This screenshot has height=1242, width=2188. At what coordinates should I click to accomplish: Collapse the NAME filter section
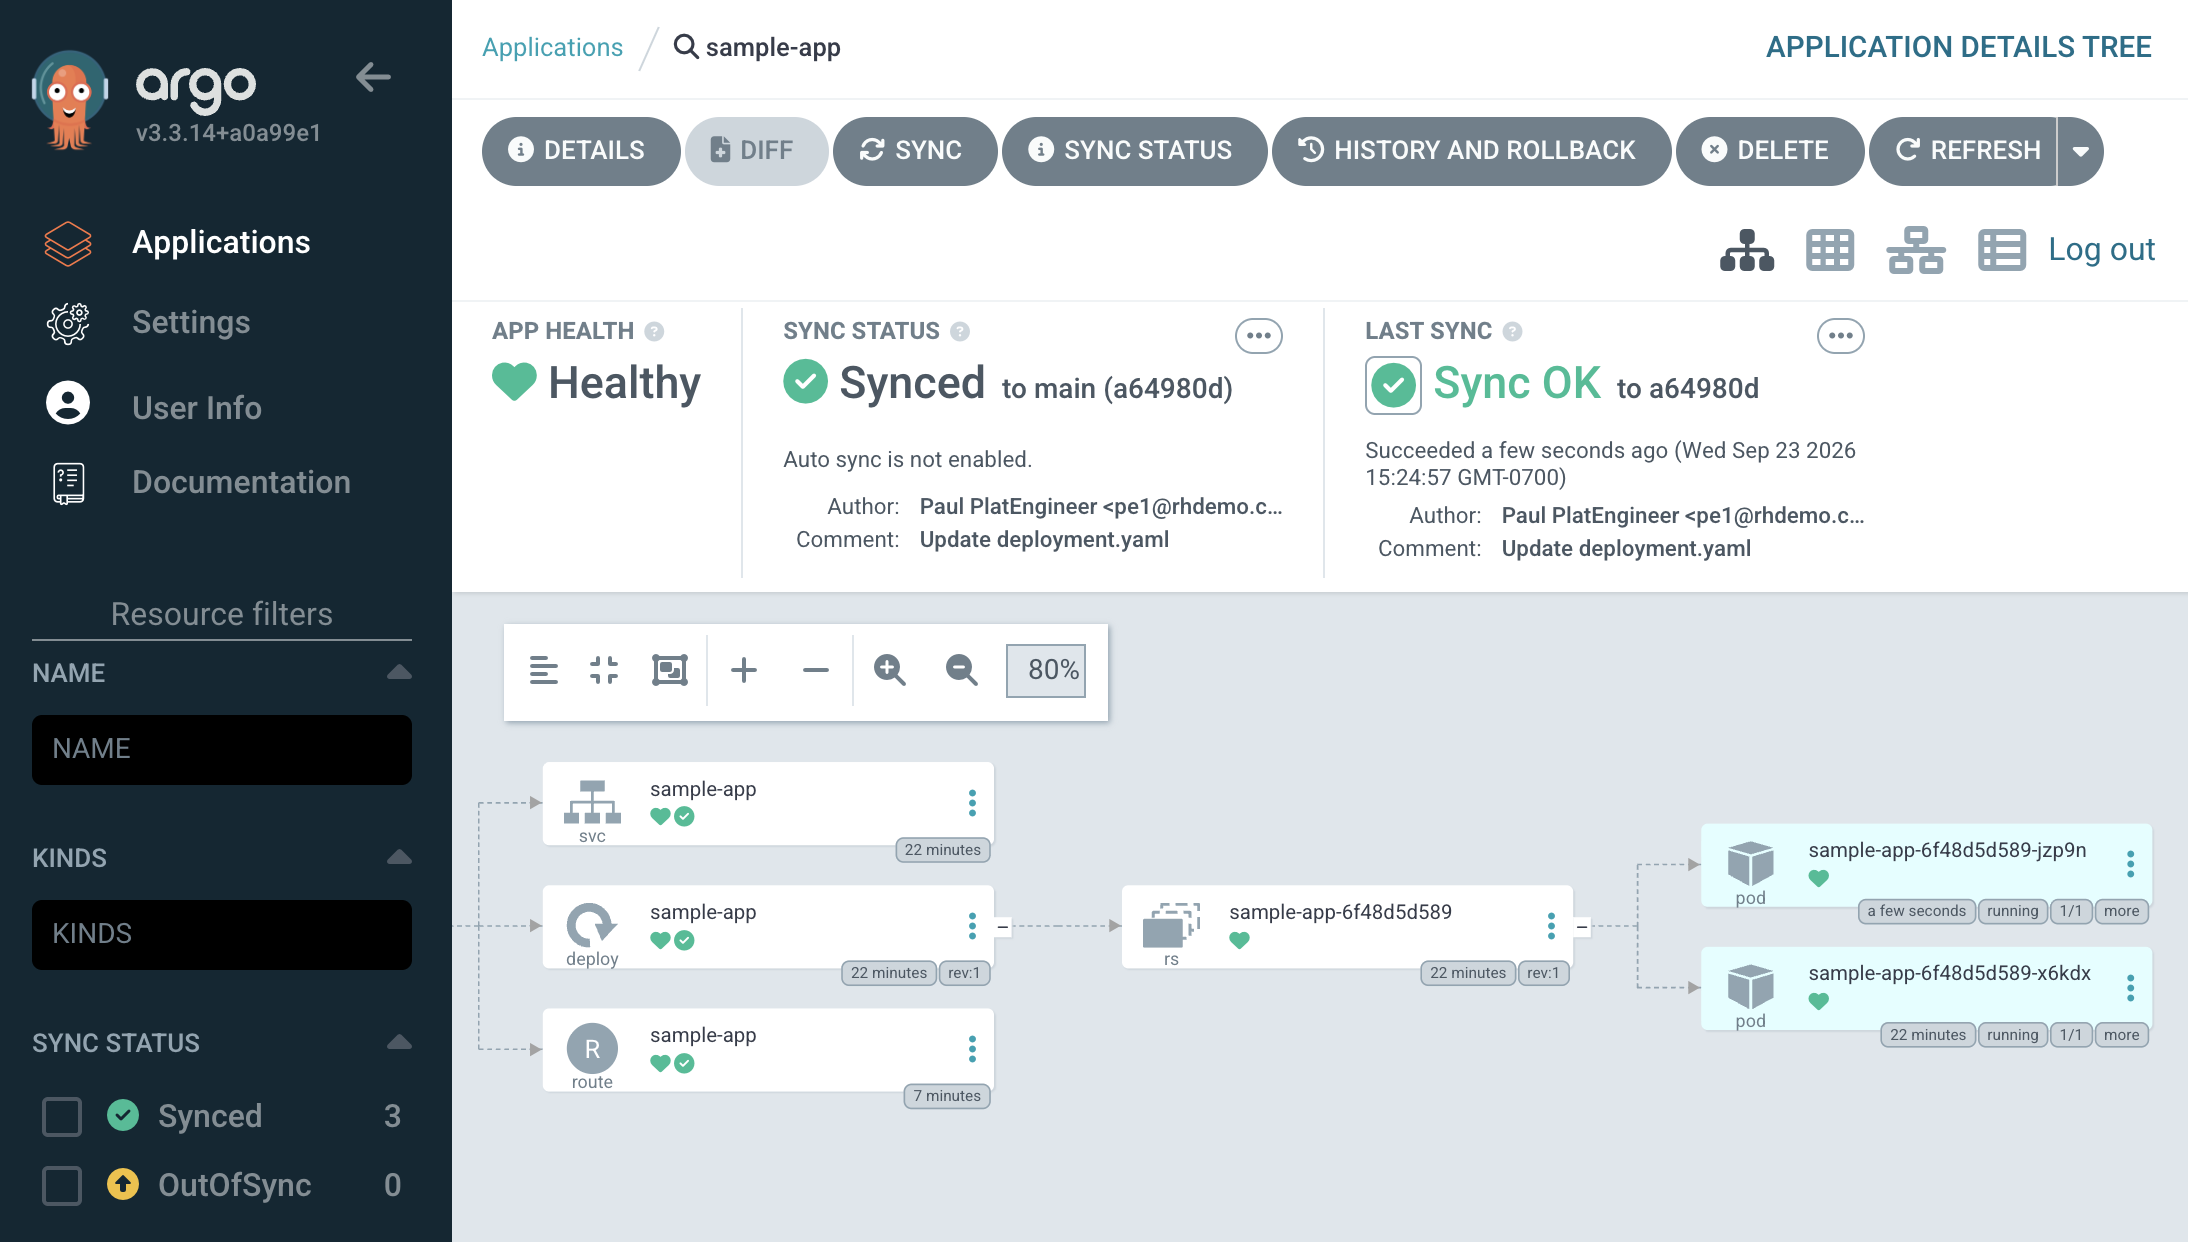point(399,672)
